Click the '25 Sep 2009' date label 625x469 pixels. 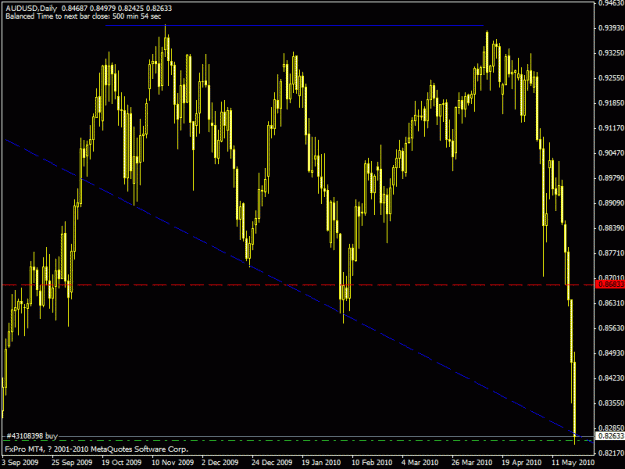(72, 463)
